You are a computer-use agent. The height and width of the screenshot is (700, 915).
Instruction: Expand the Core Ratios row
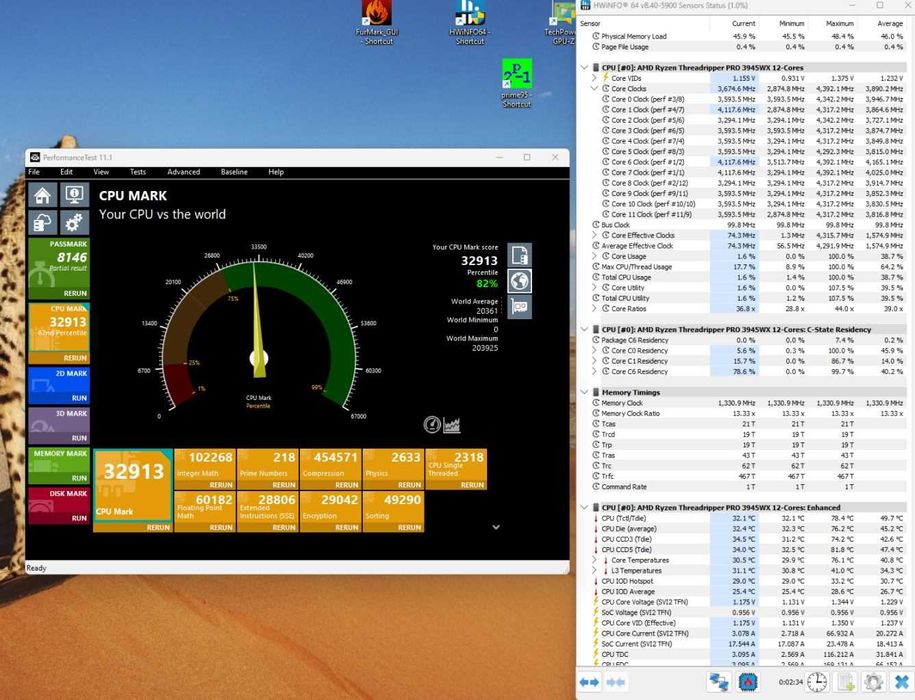point(595,309)
